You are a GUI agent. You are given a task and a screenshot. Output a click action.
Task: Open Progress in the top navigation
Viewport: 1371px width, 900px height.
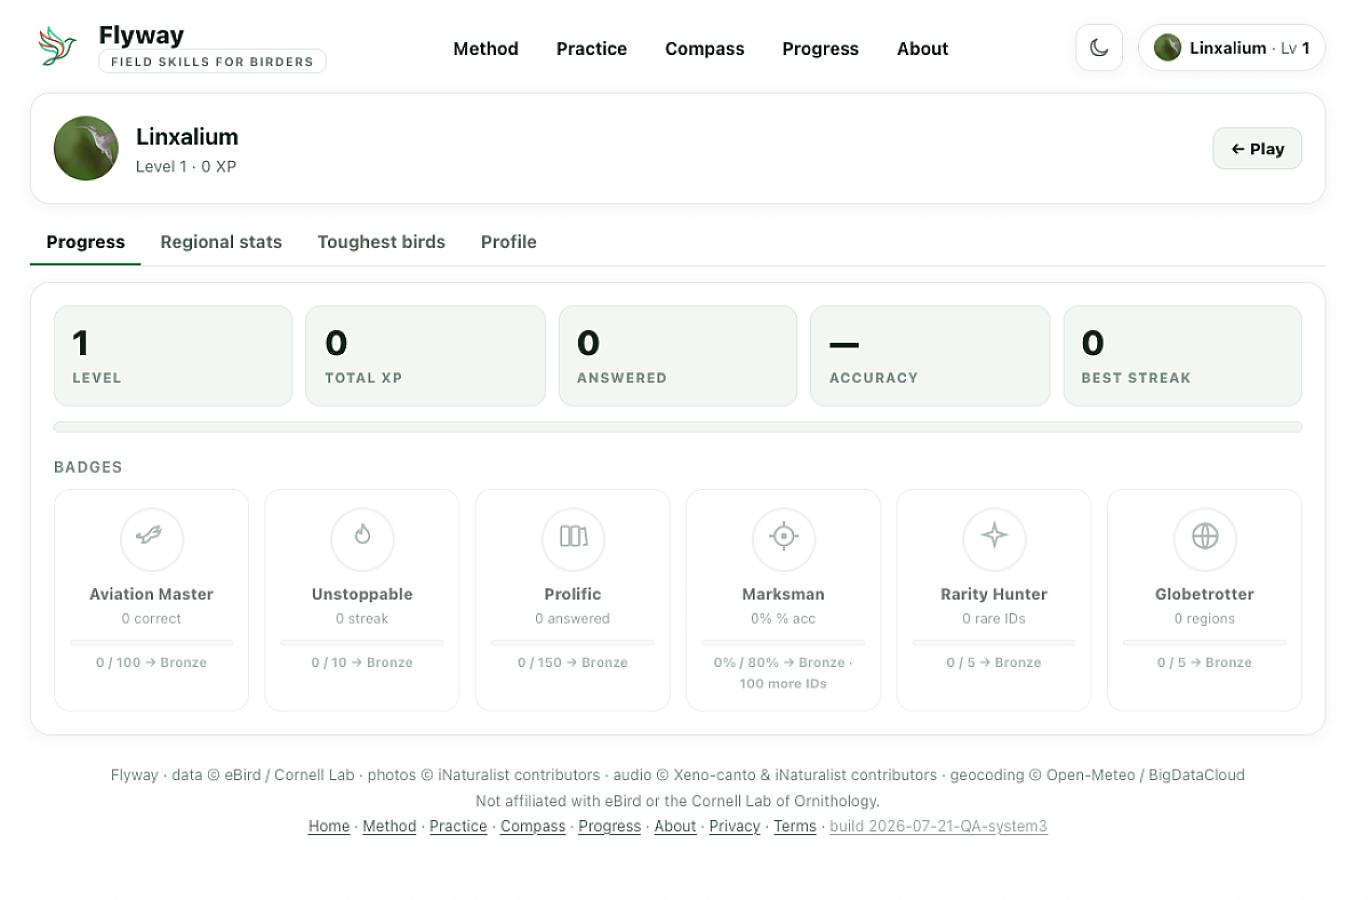(820, 49)
